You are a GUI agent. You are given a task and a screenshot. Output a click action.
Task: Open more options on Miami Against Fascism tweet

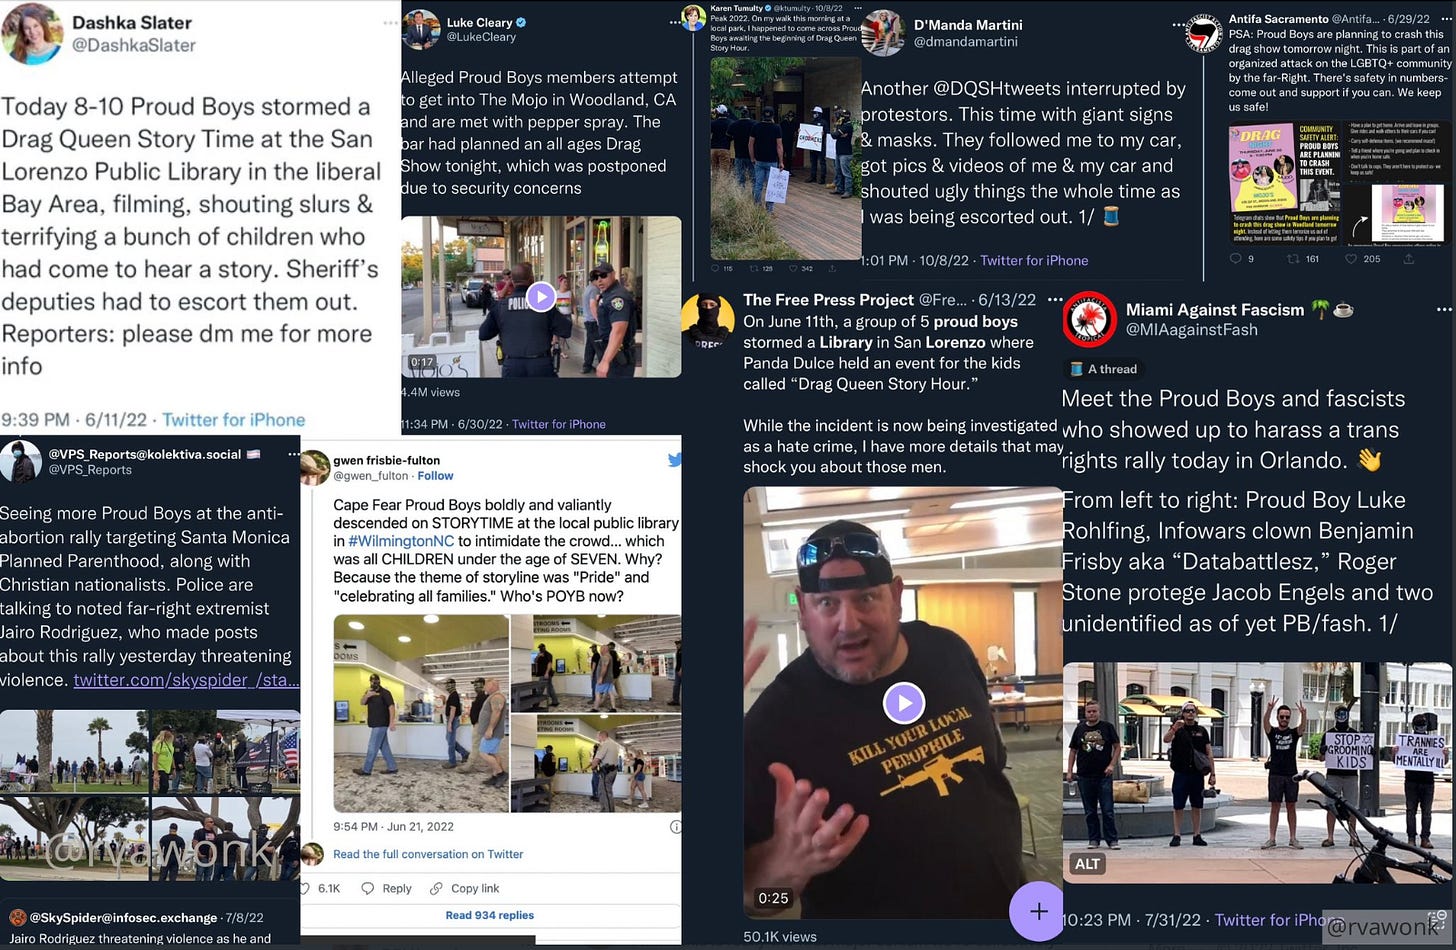1443,310
